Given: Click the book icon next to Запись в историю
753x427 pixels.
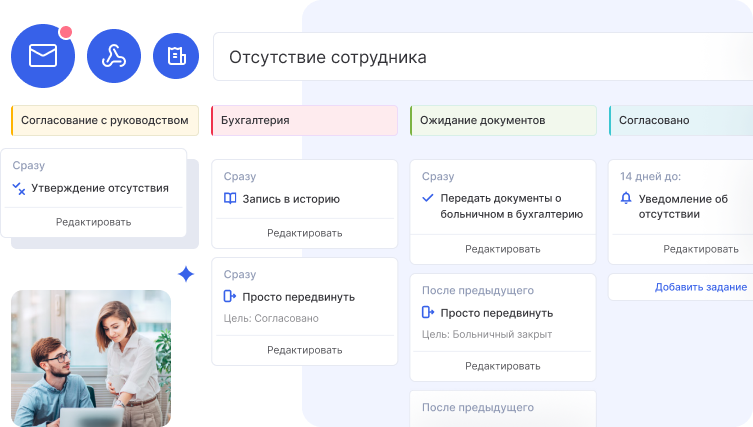Looking at the screenshot, I should (x=230, y=199).
